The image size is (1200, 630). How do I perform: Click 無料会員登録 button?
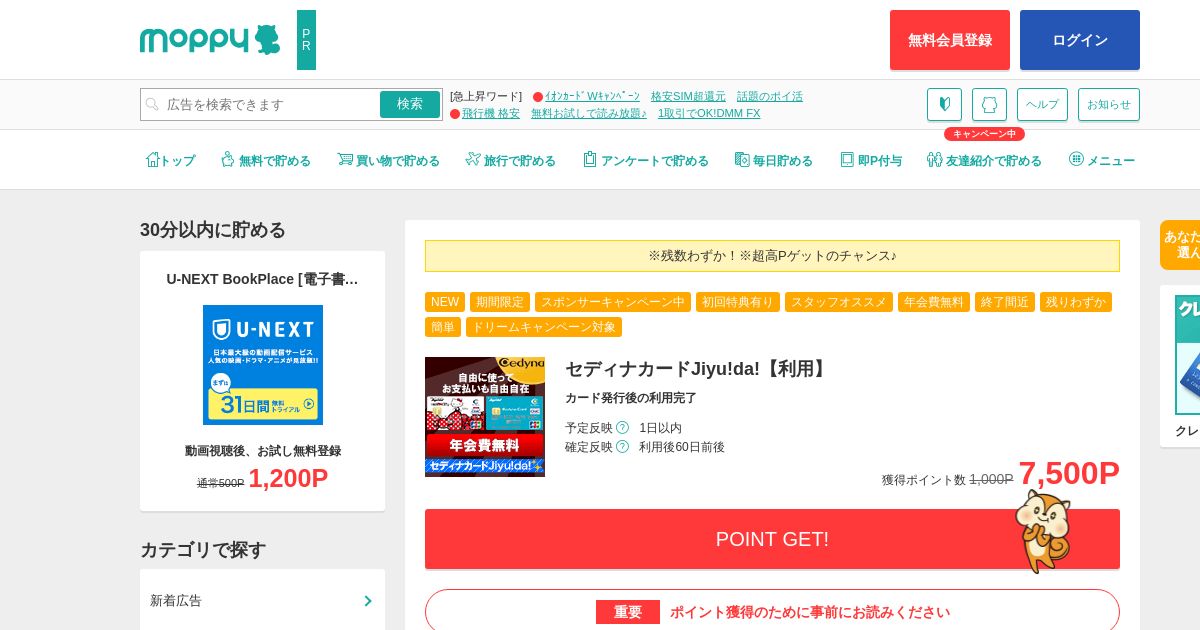pos(950,40)
